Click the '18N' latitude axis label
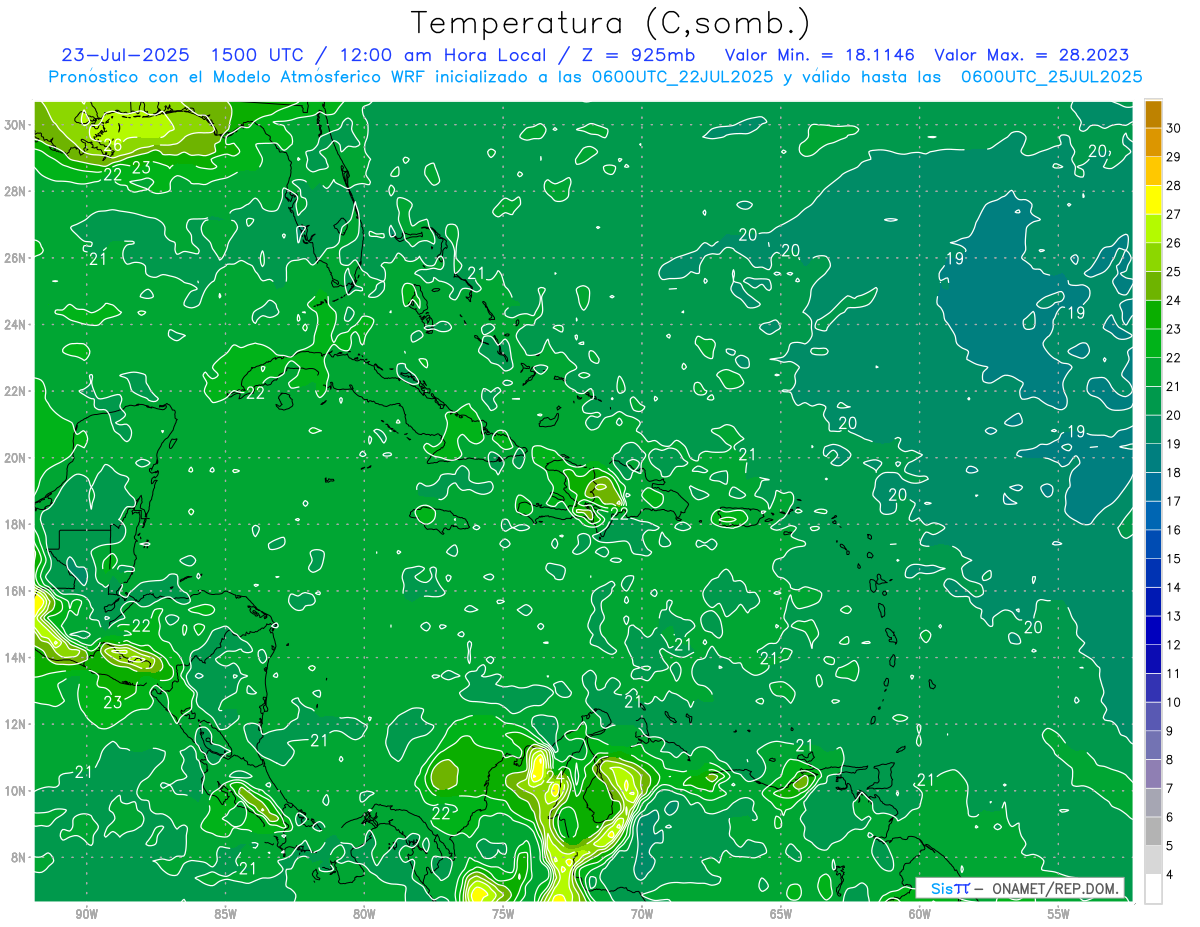 click(16, 524)
